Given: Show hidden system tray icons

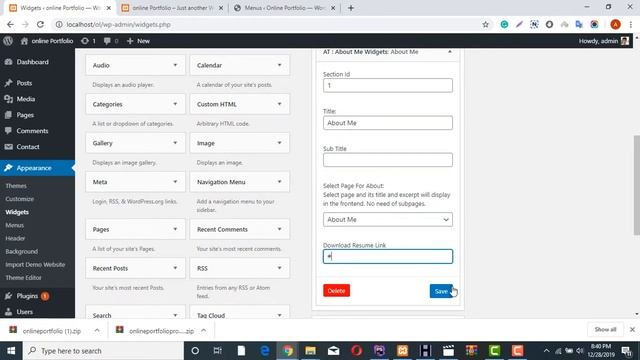Looking at the screenshot, I should [546, 351].
